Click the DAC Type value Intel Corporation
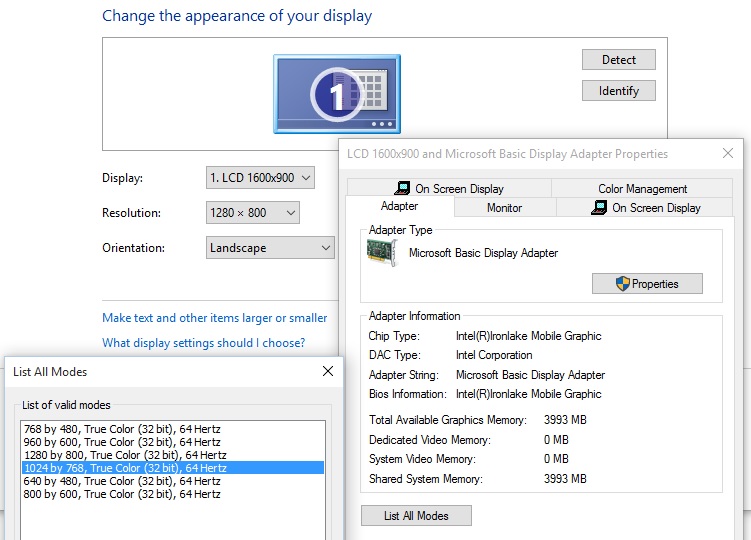 pyautogui.click(x=494, y=355)
